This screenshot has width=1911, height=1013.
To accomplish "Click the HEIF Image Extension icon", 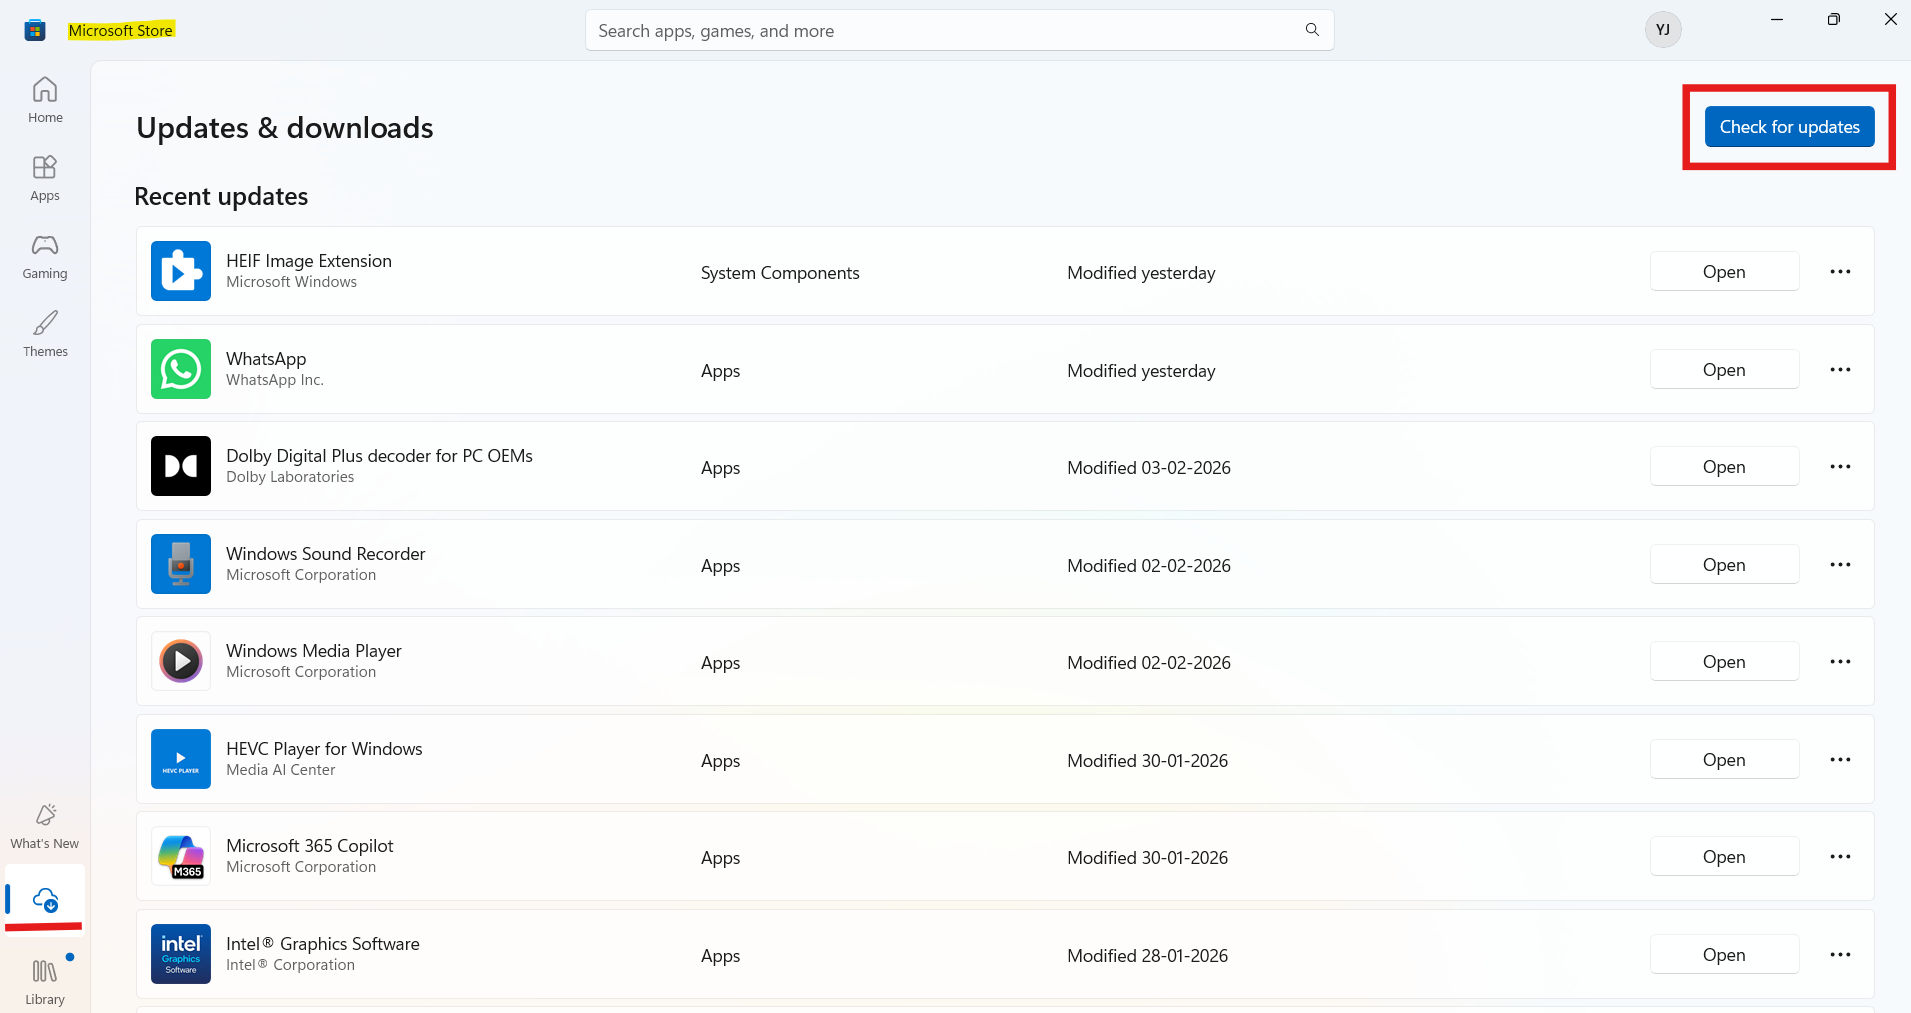I will pyautogui.click(x=181, y=271).
